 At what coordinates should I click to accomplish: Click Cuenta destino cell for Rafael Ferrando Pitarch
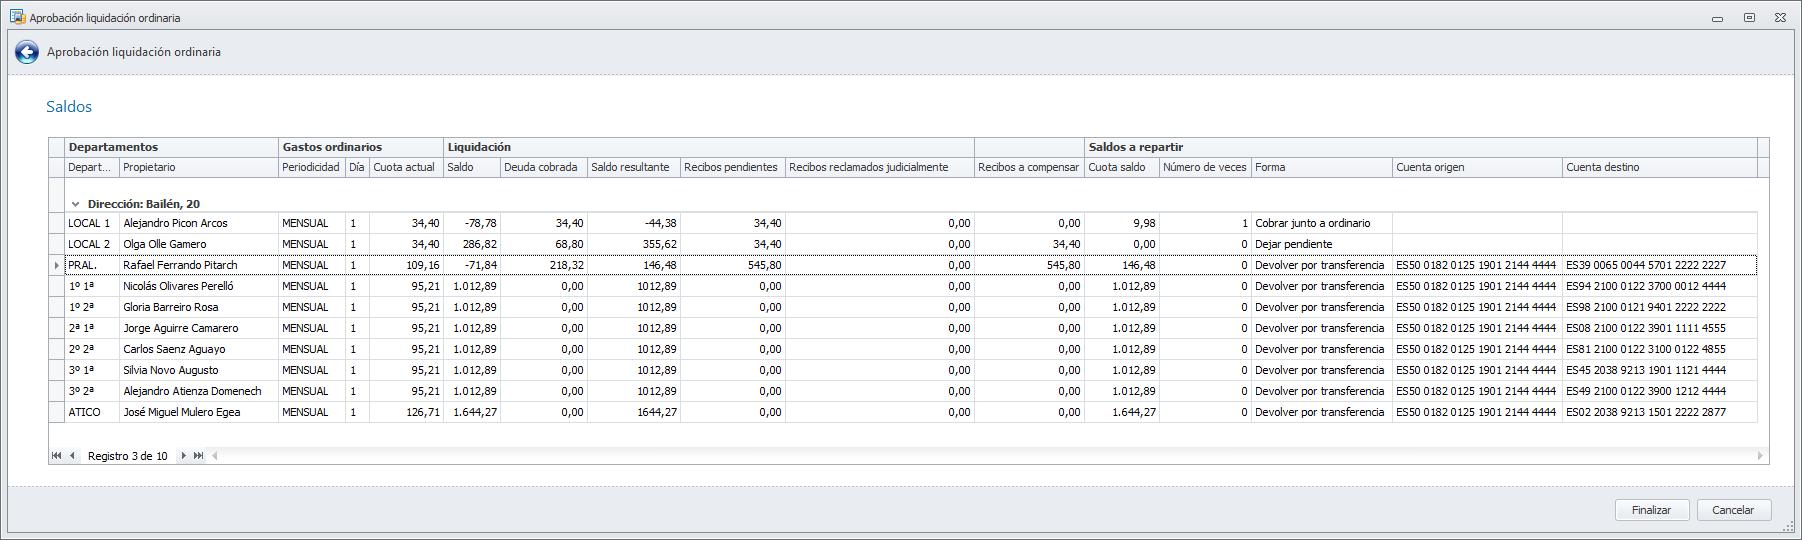pyautogui.click(x=1658, y=265)
